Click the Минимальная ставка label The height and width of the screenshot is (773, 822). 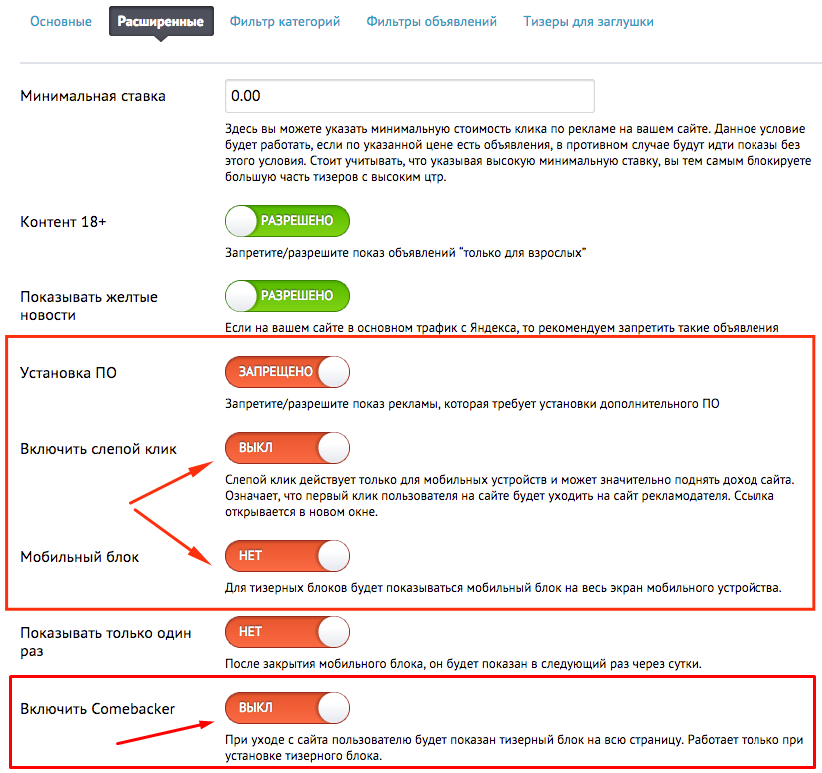pyautogui.click(x=93, y=96)
